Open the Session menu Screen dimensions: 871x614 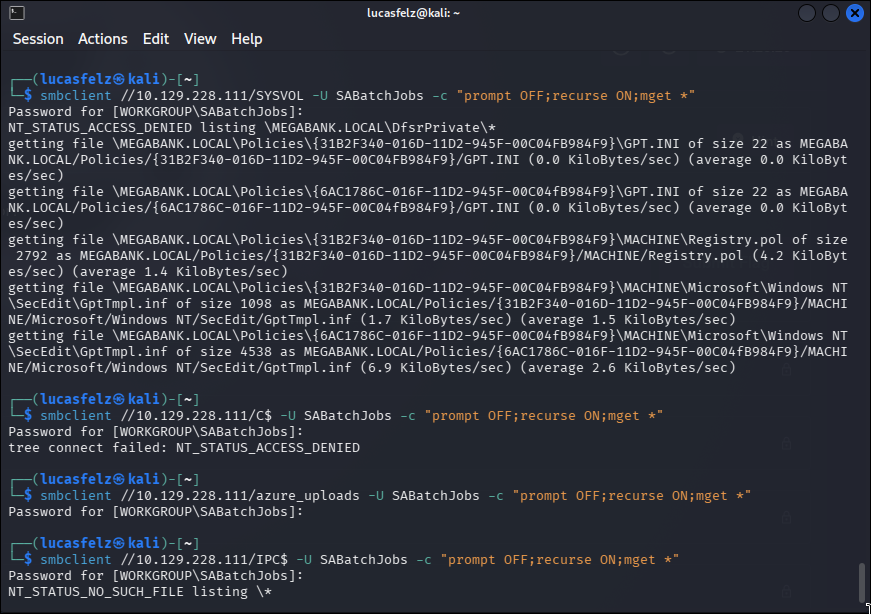(x=38, y=39)
